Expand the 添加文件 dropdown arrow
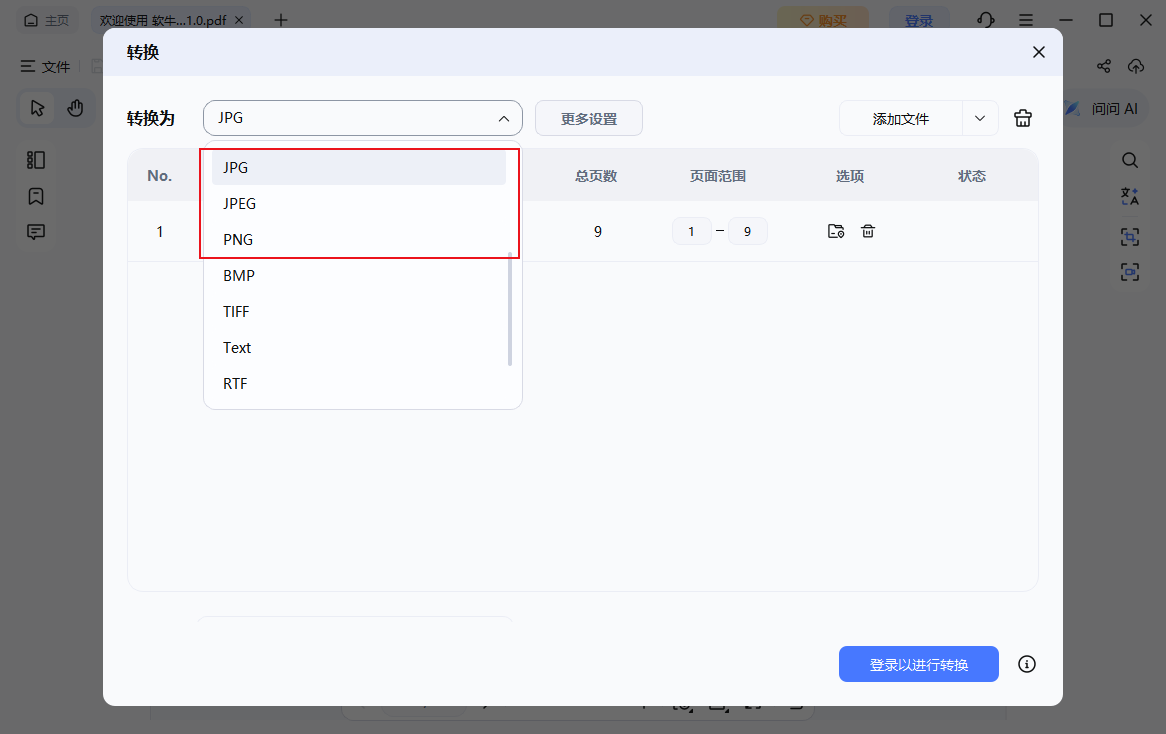This screenshot has width=1166, height=734. [x=980, y=118]
